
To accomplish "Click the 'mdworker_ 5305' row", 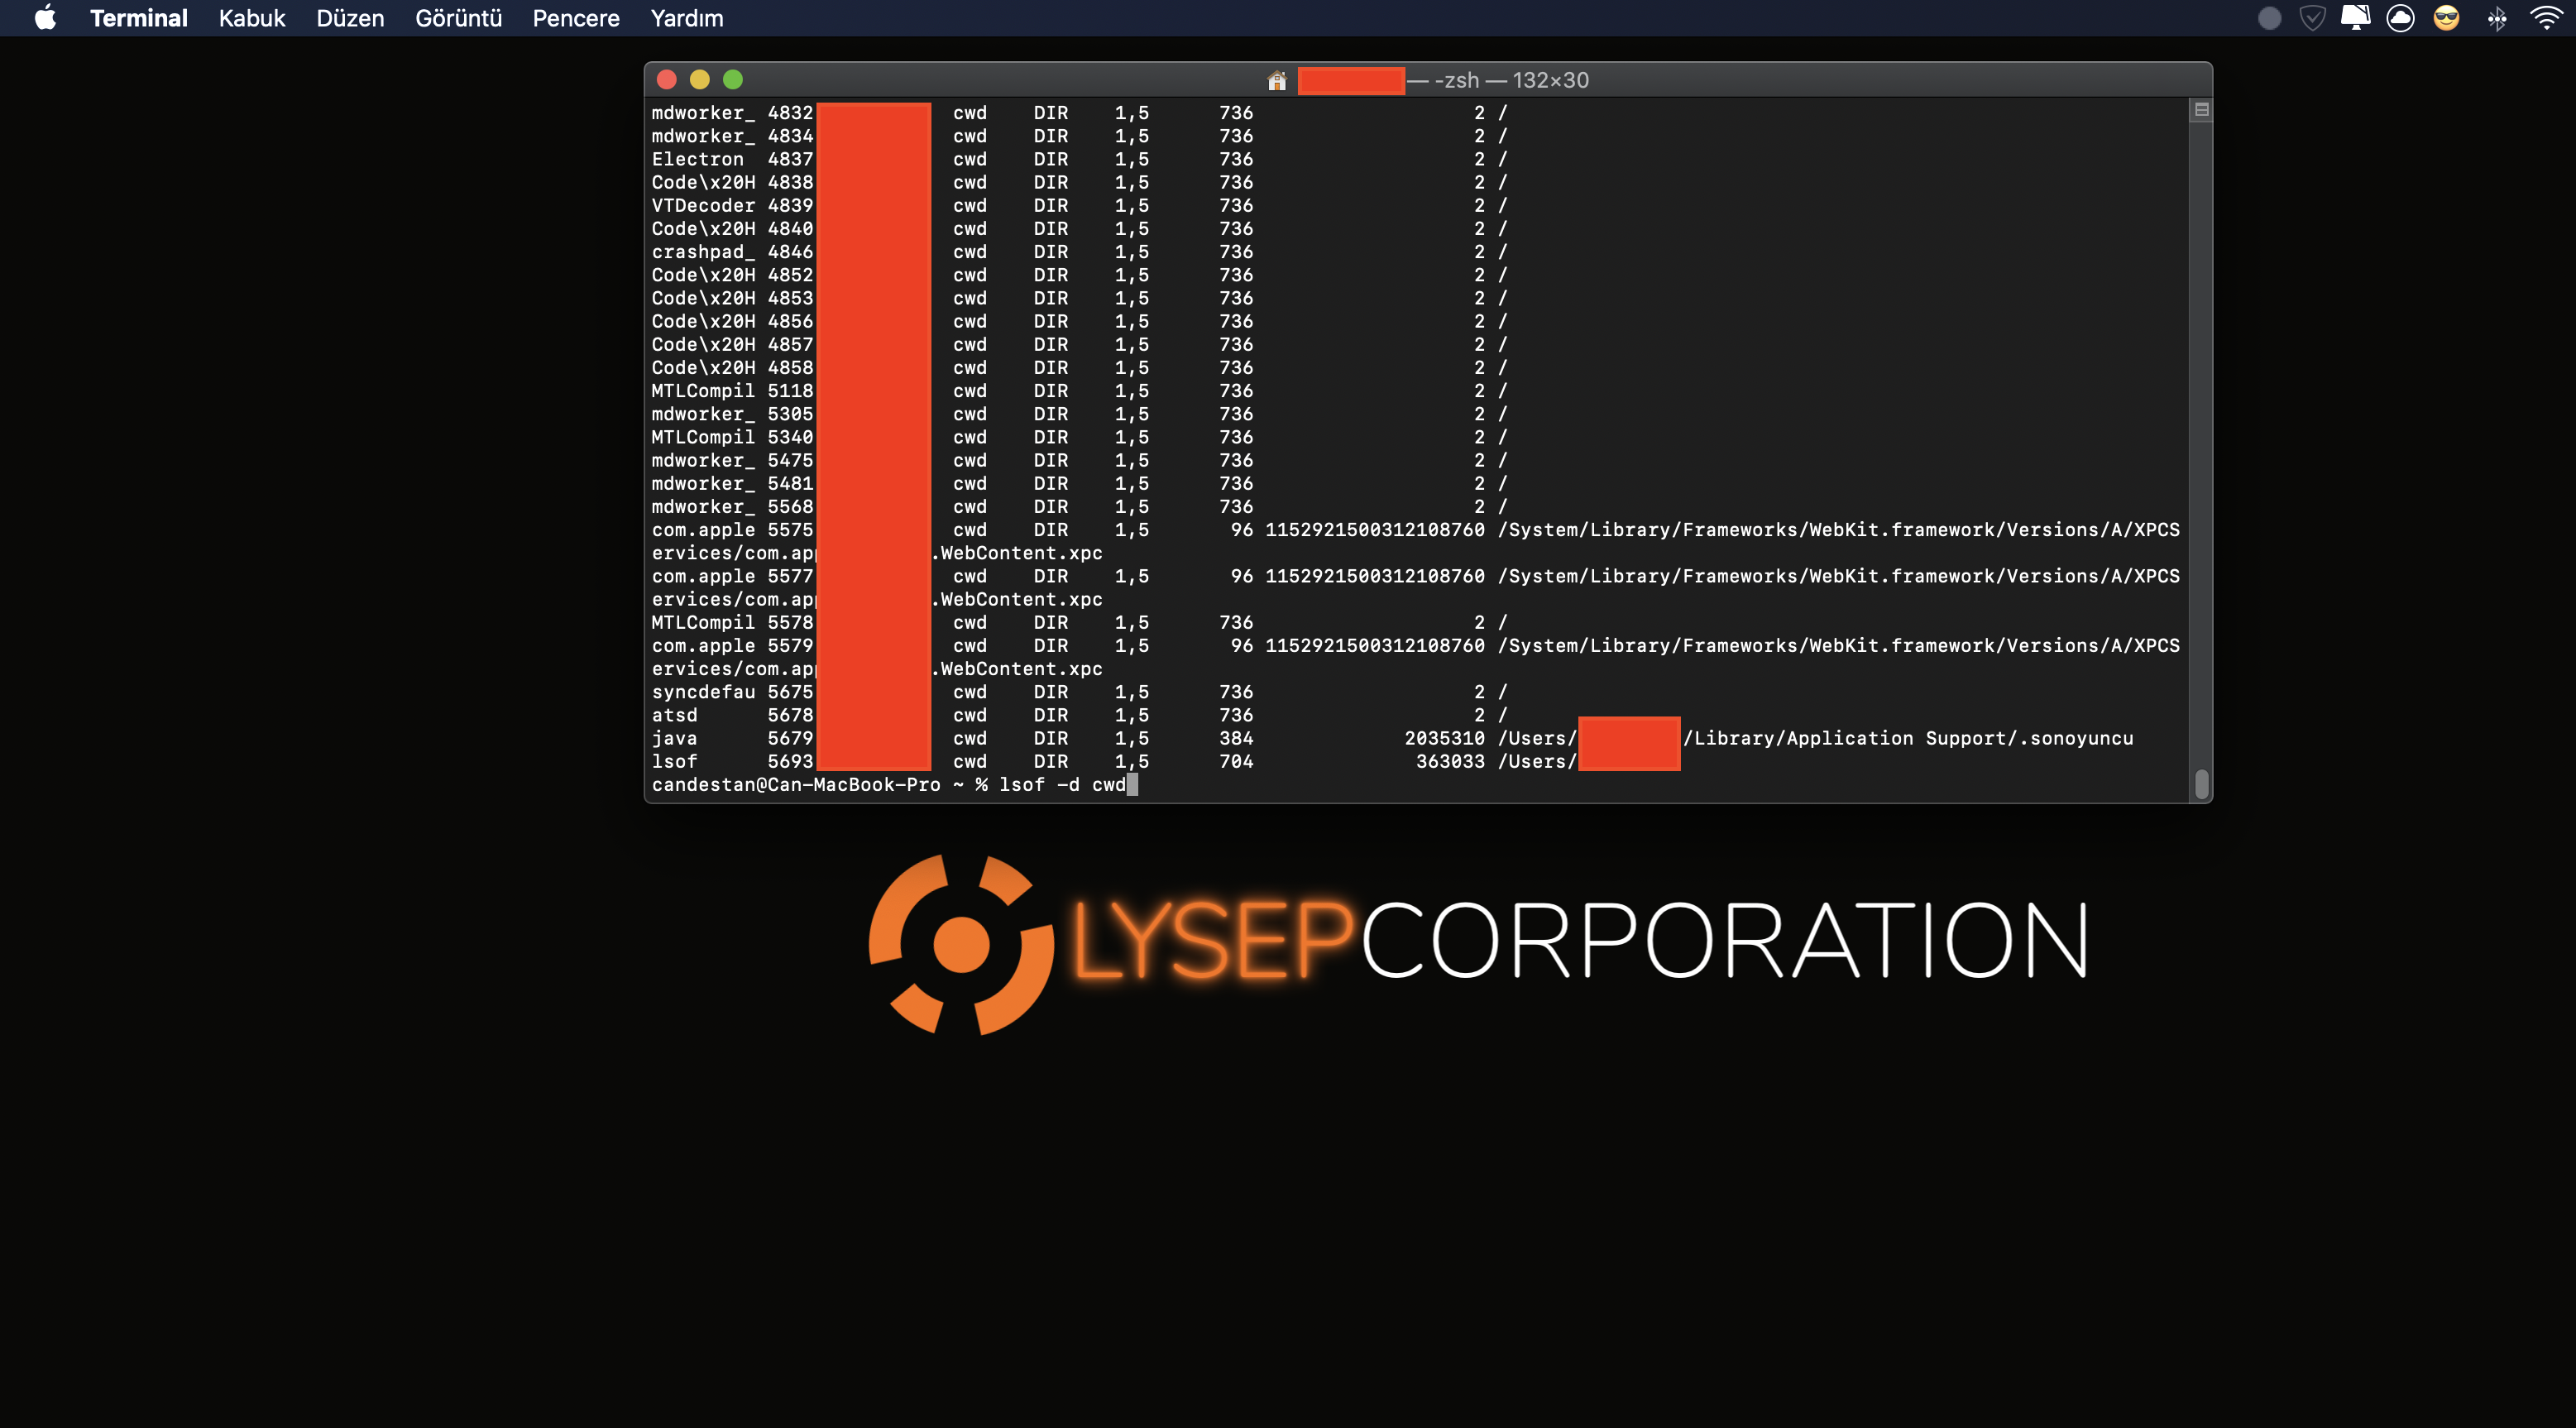I will (x=1079, y=414).
